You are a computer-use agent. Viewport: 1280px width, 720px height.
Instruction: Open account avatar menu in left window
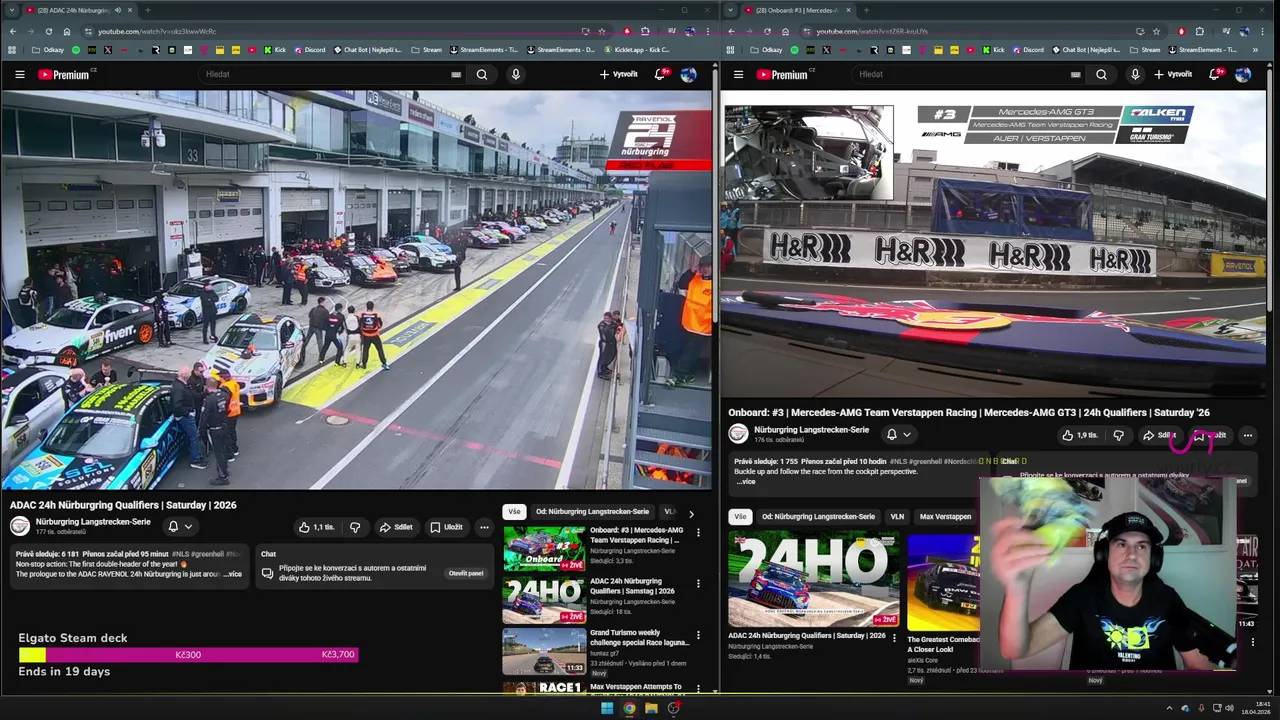(x=688, y=74)
